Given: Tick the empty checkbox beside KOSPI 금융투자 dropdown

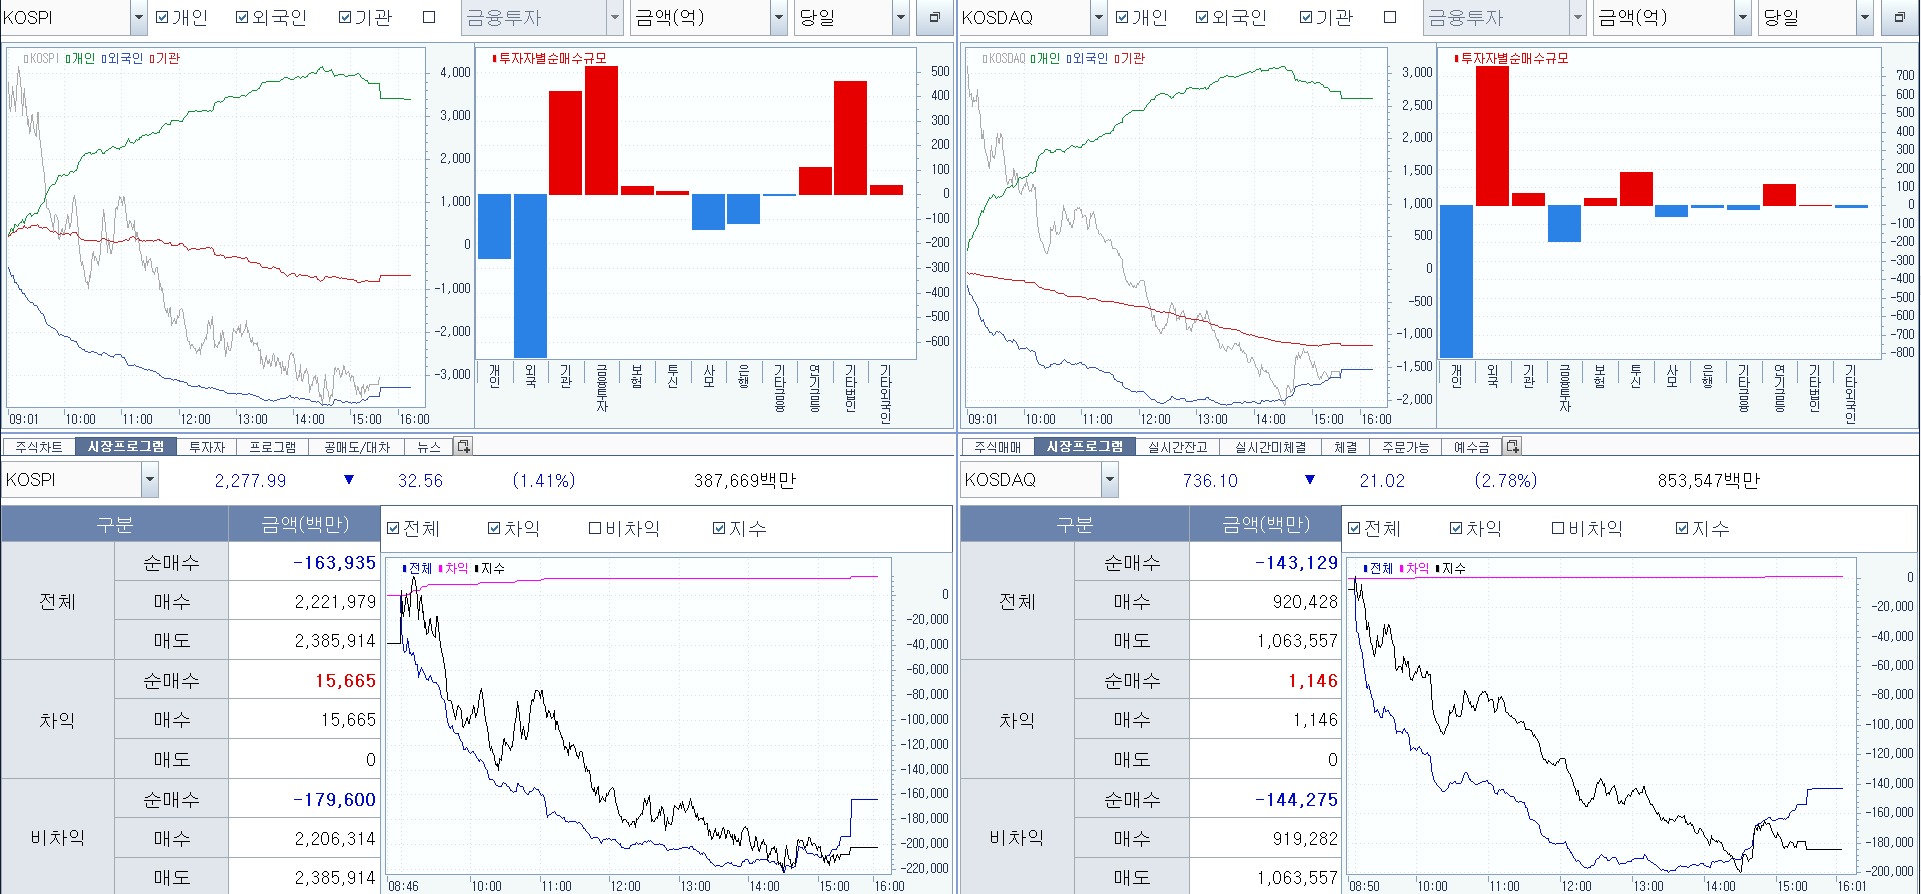Looking at the screenshot, I should pos(429,17).
